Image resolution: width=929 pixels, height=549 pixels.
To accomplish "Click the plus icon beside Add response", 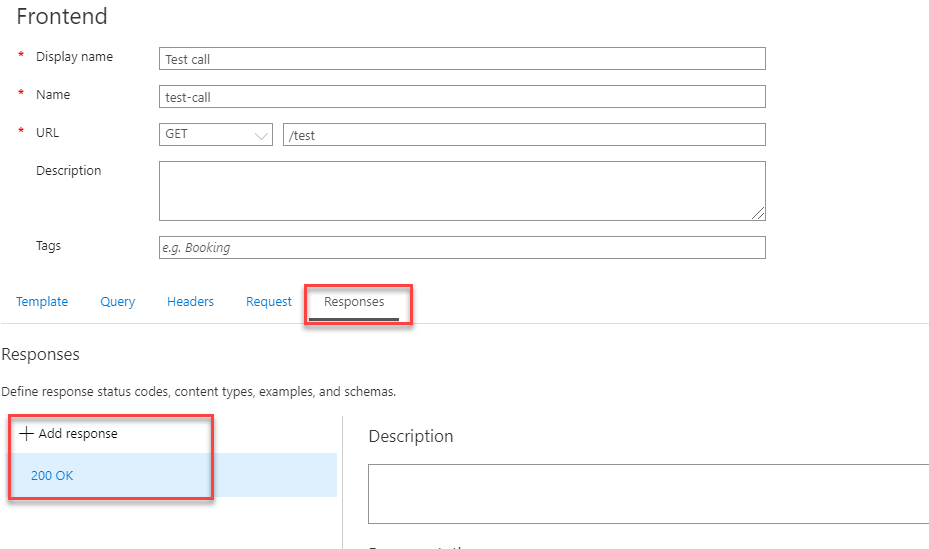I will 26,434.
